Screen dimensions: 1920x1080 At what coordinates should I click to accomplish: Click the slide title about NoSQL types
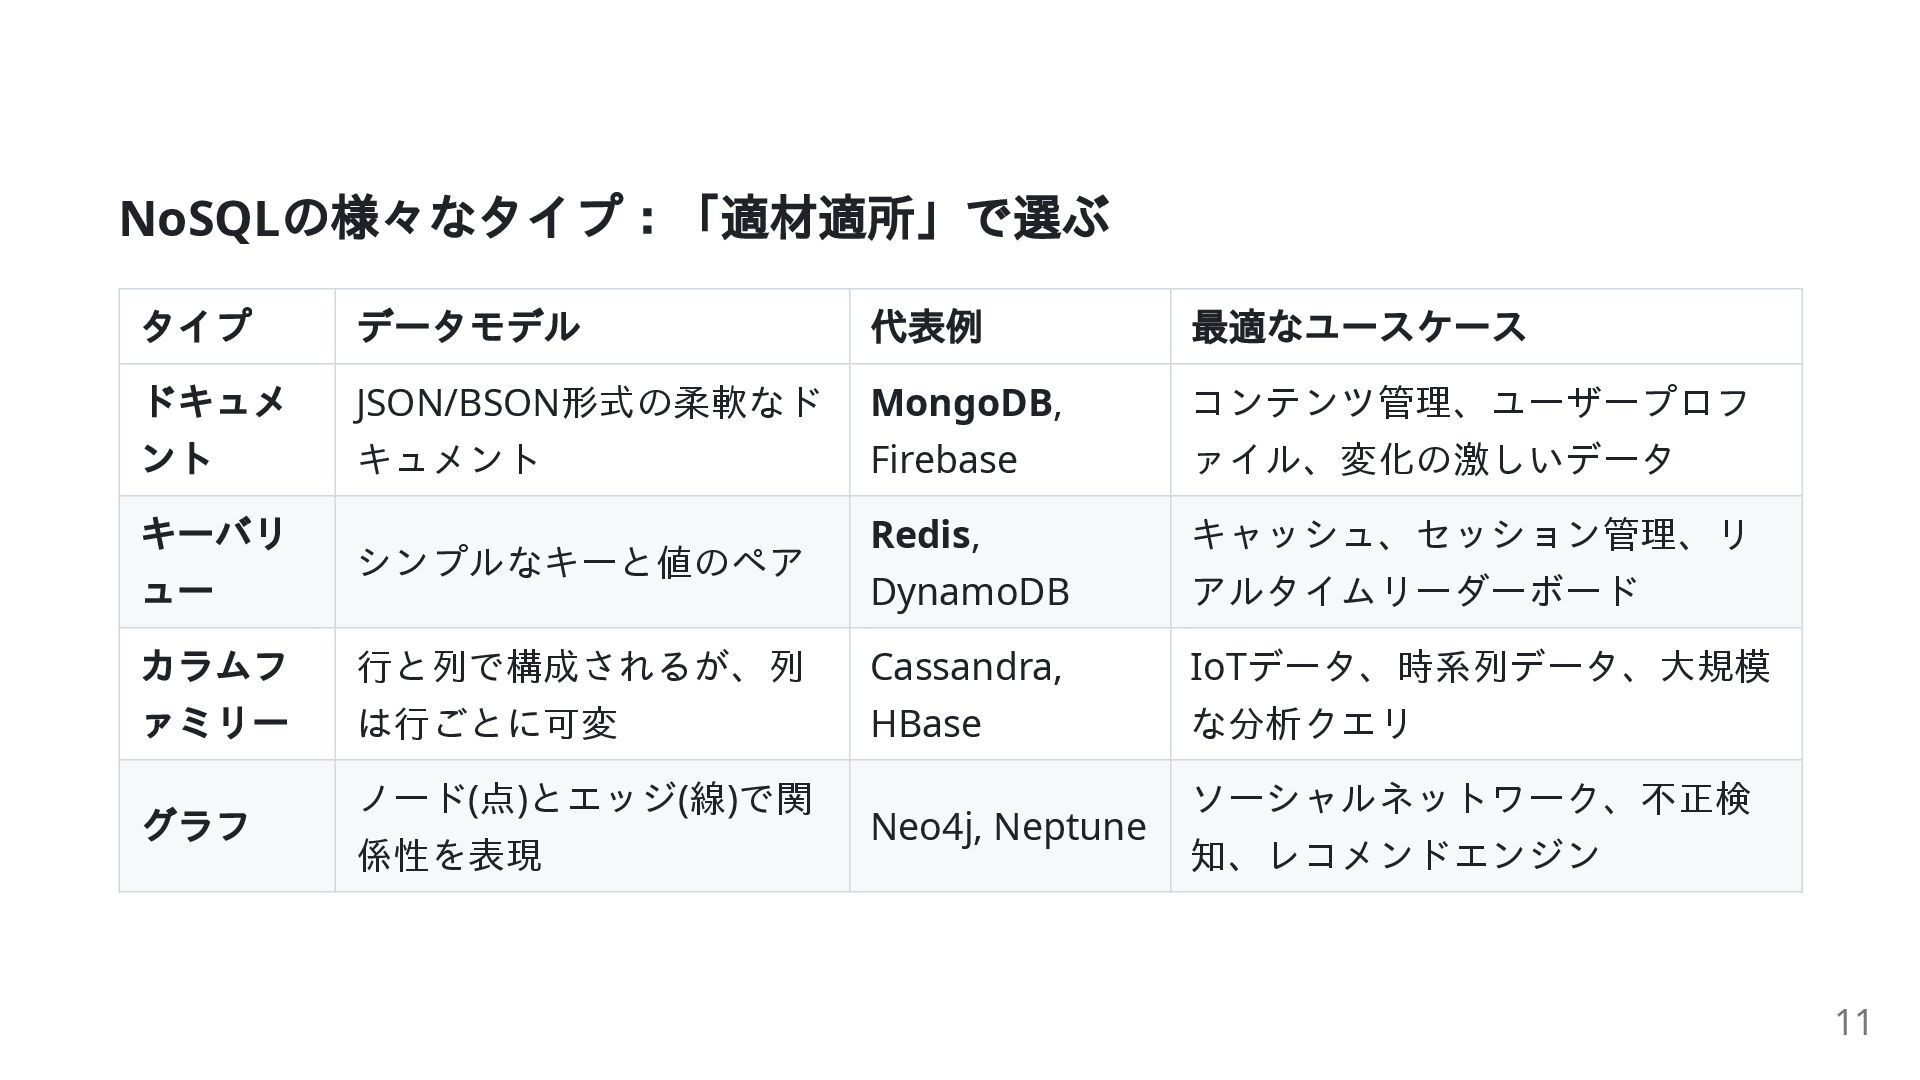pos(613,218)
